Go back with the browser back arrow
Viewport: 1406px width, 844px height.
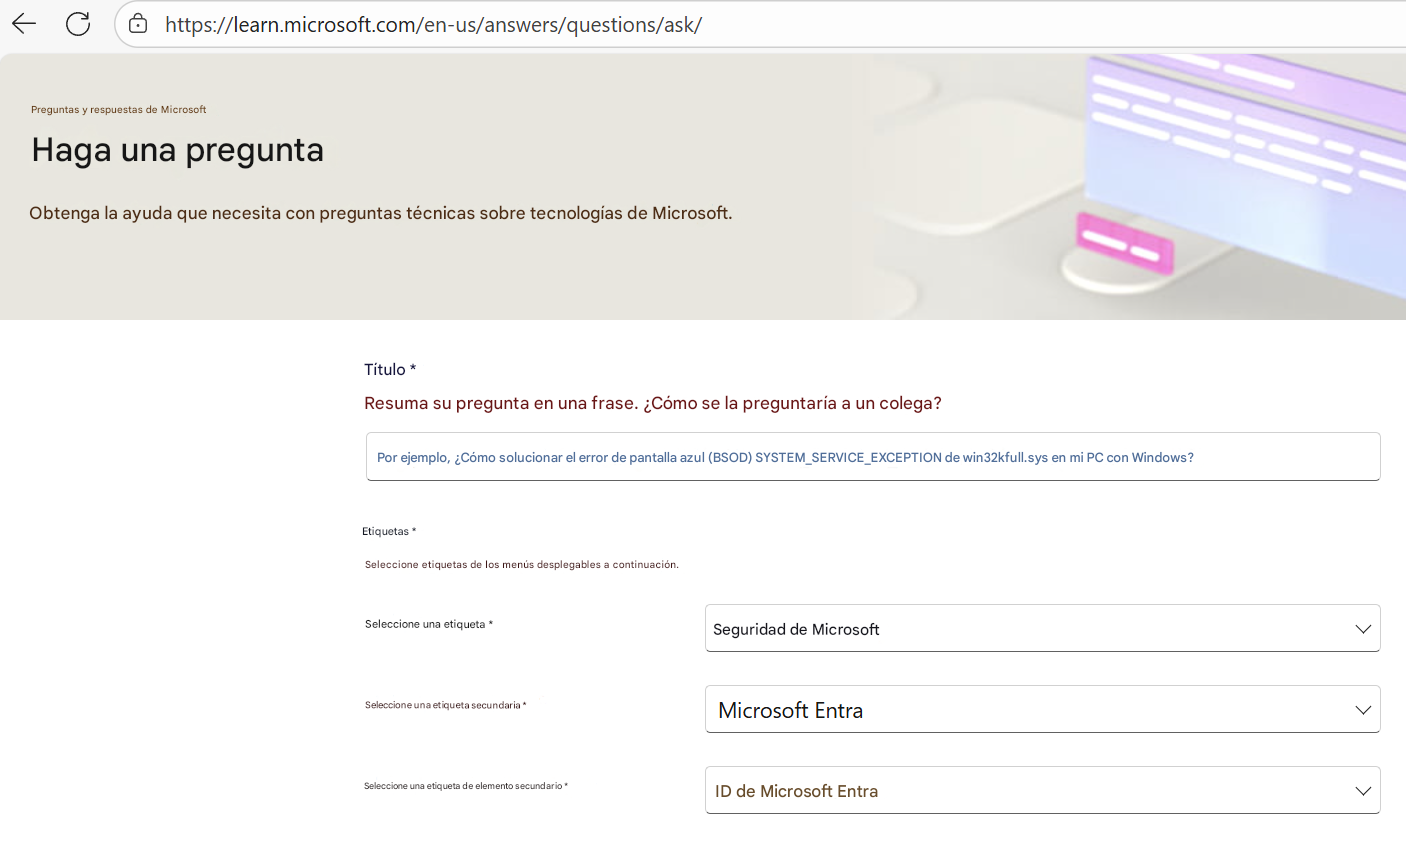click(x=24, y=24)
